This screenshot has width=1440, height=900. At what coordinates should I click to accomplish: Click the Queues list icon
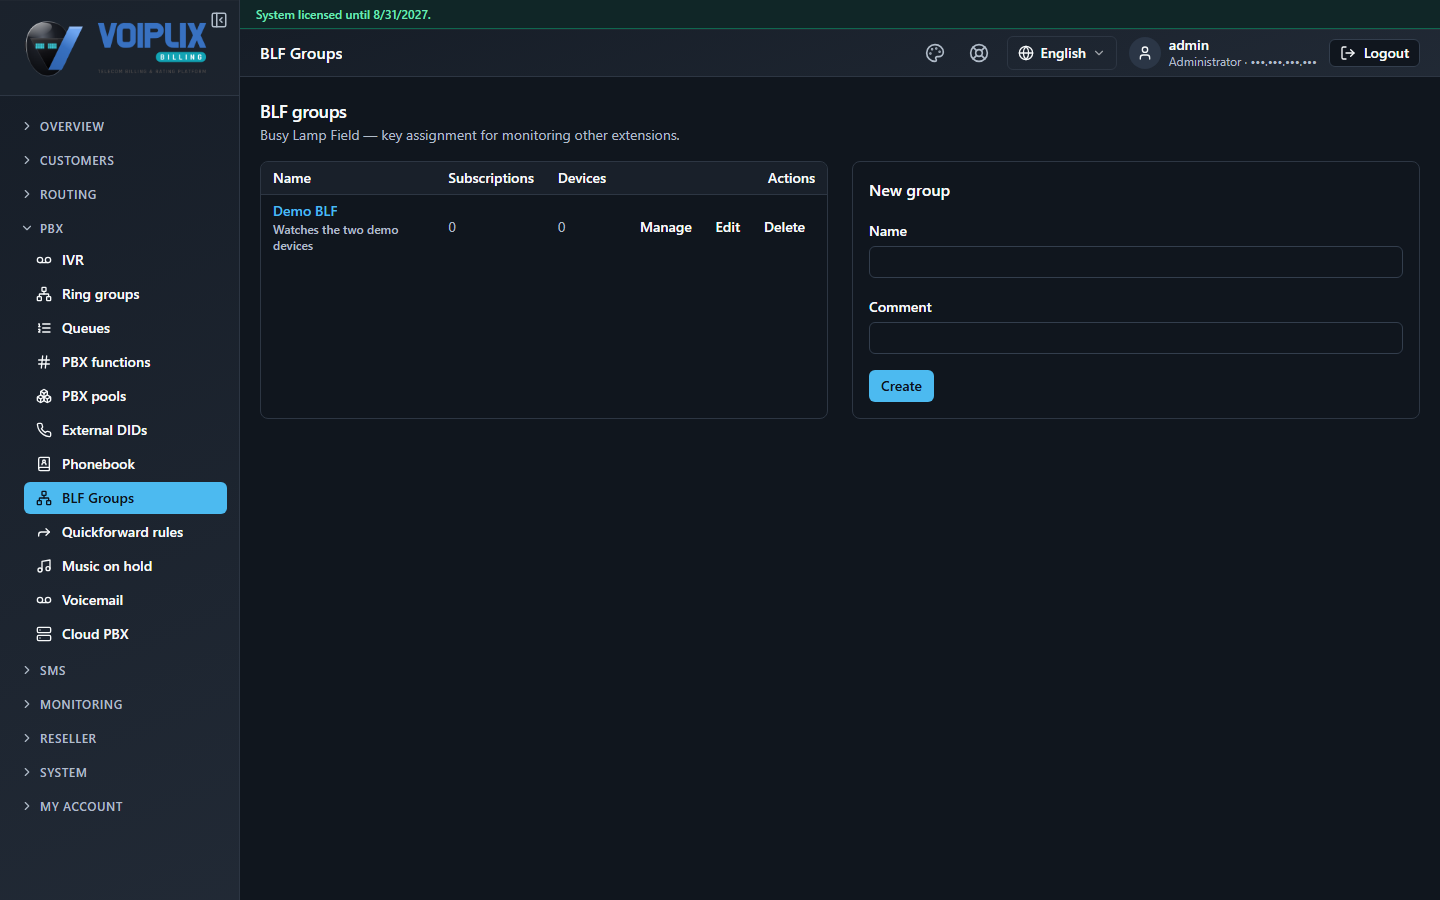(44, 328)
